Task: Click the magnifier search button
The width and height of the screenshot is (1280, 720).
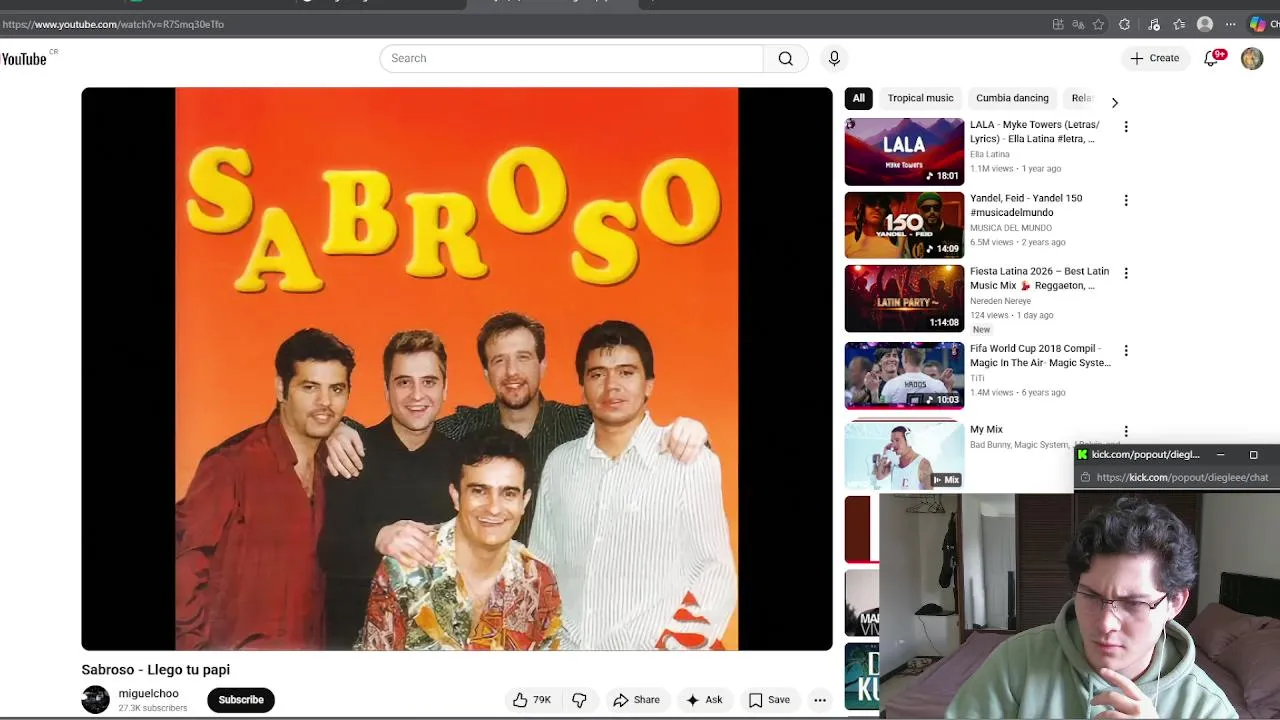Action: tap(786, 58)
